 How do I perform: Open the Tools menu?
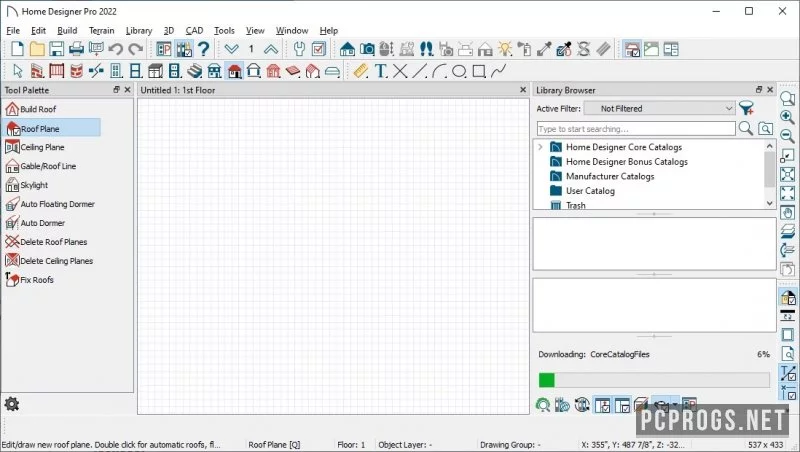224,31
